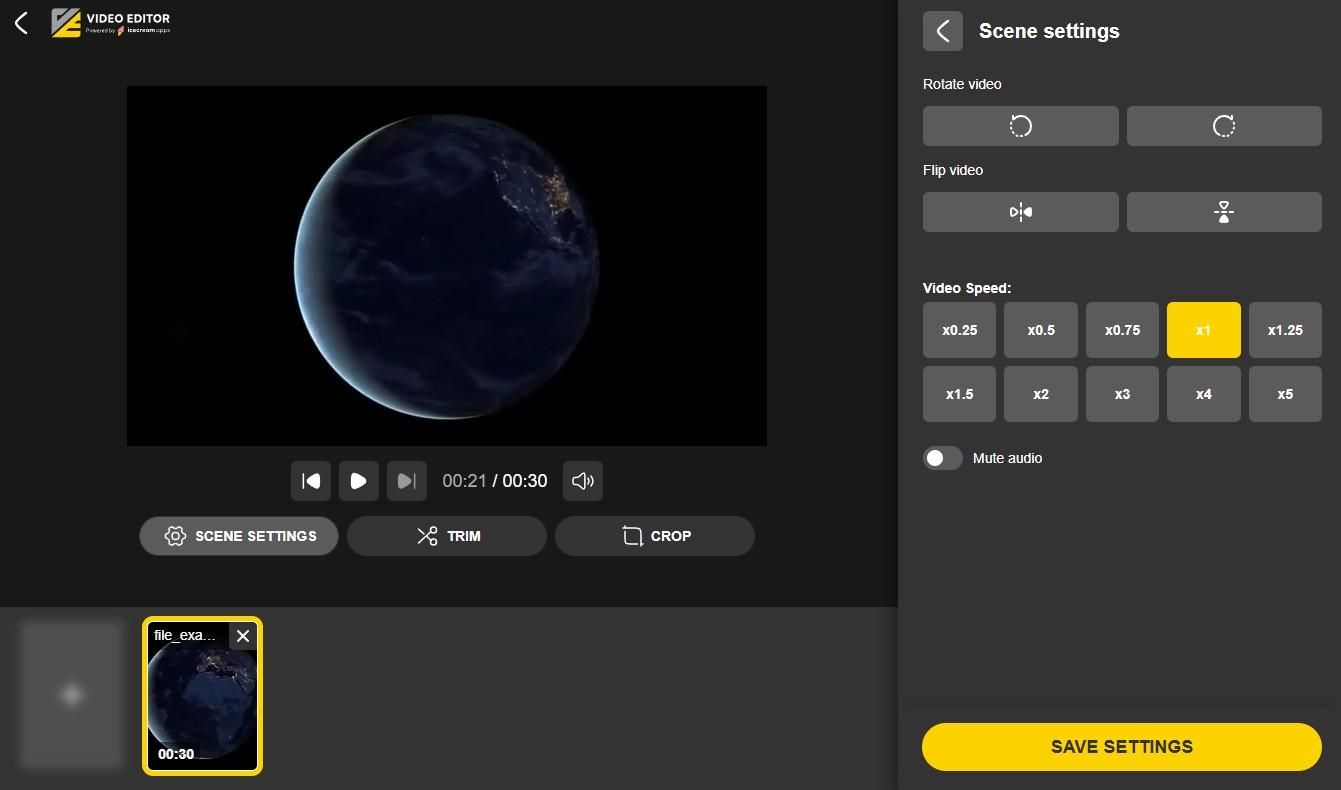
Task: Toggle the Mute audio switch
Action: tap(942, 458)
